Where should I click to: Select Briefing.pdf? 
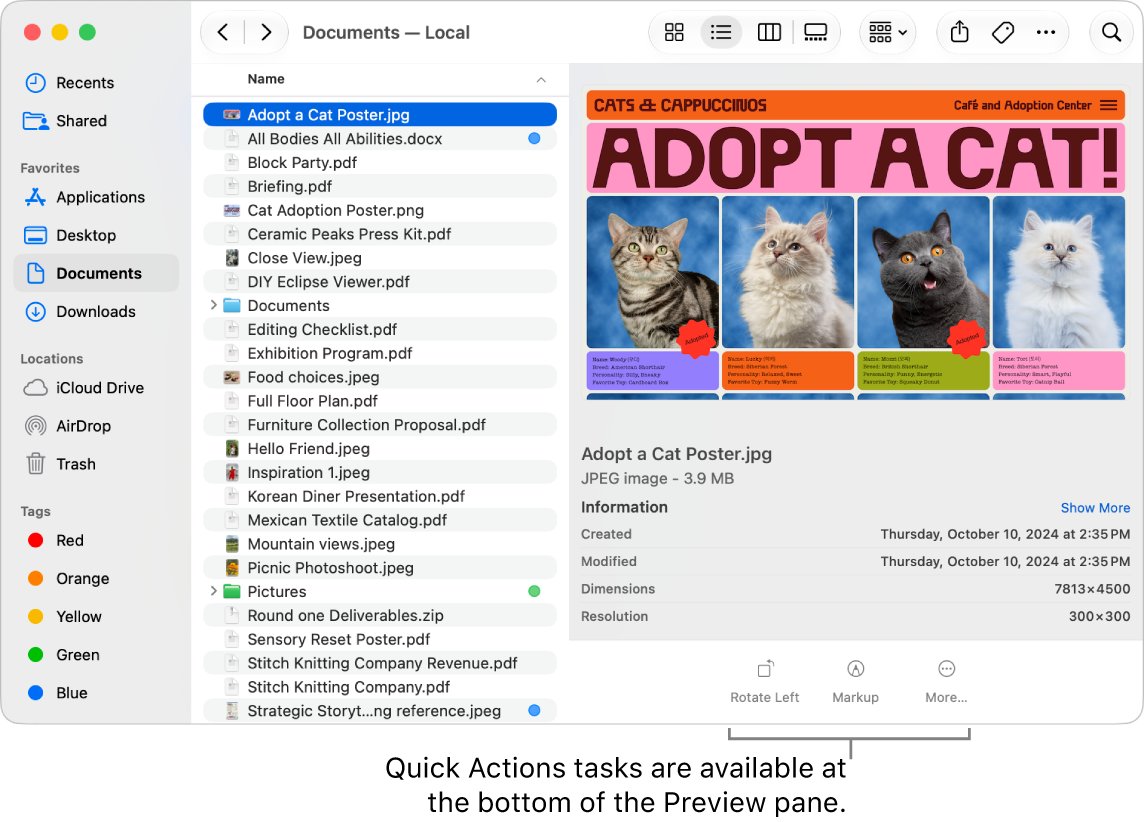(x=379, y=186)
